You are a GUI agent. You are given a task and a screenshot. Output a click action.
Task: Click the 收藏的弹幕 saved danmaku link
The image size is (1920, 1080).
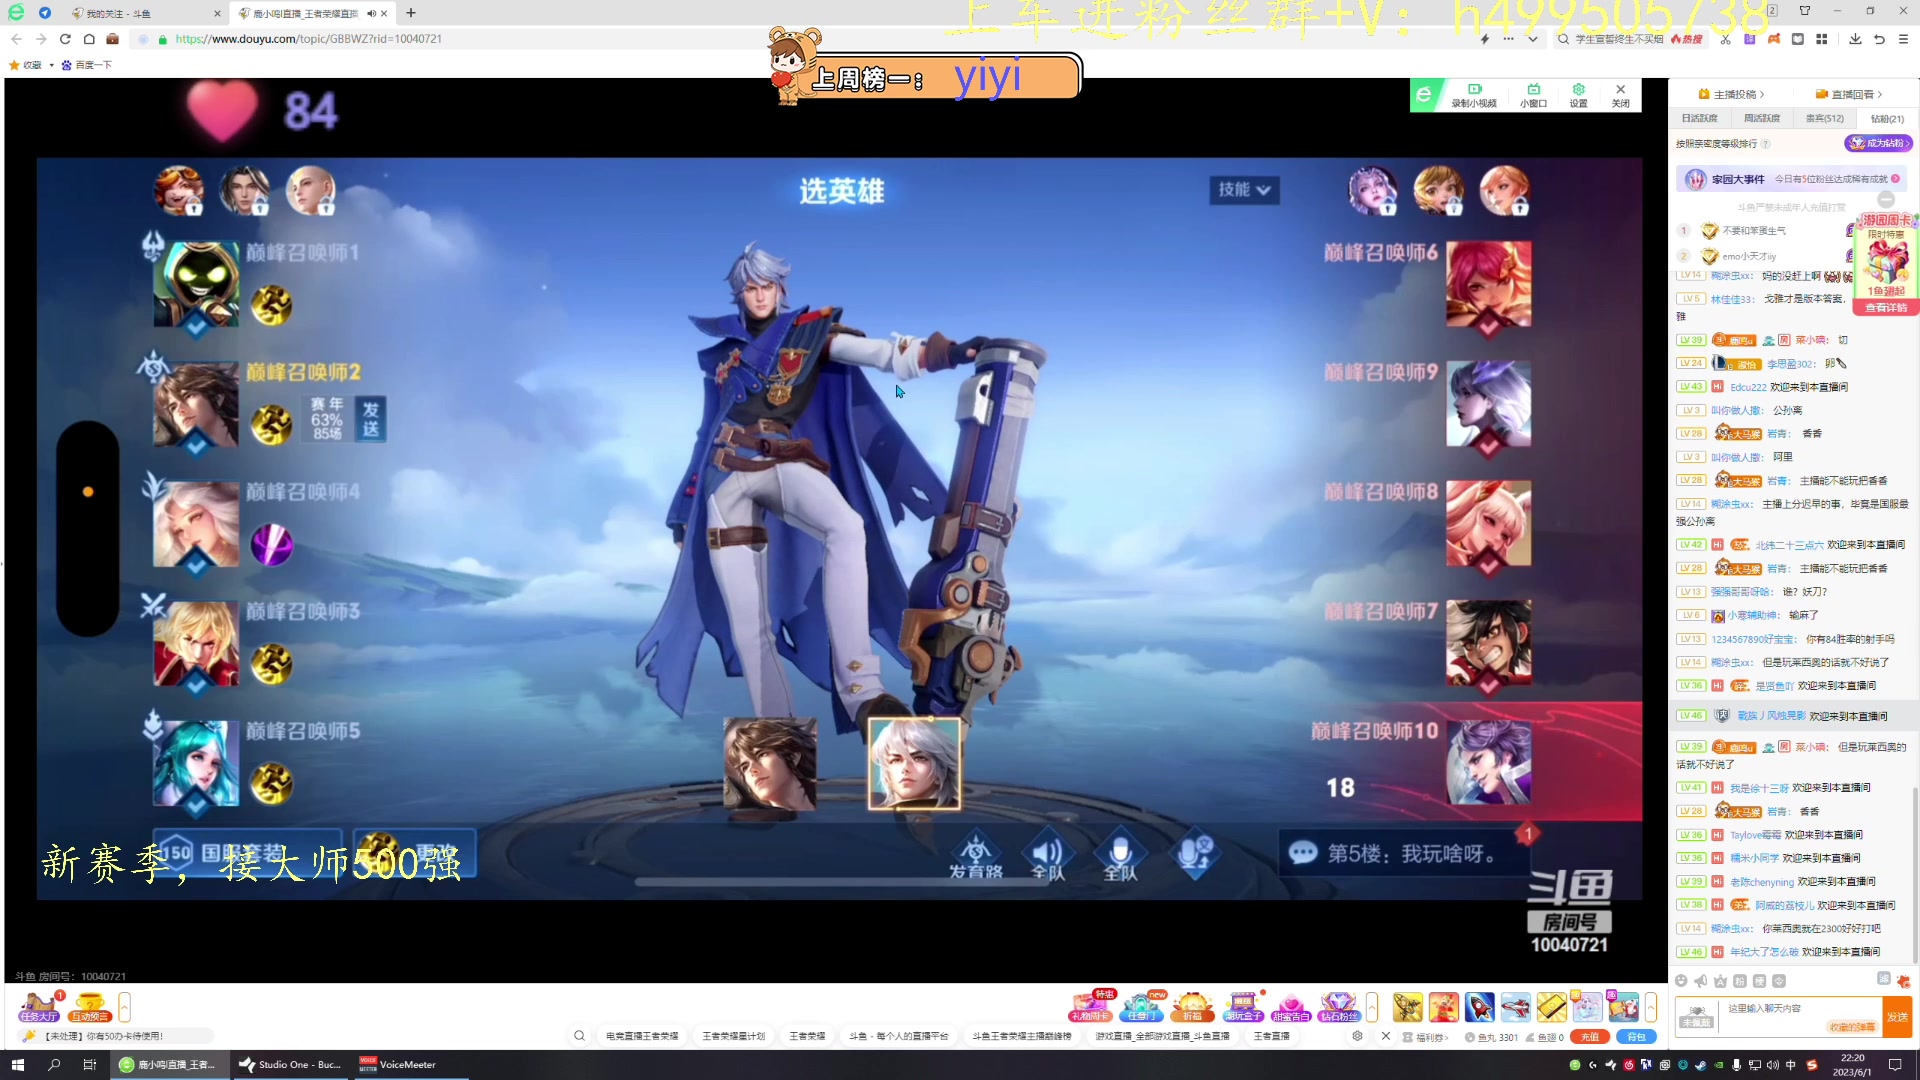[1852, 1027]
